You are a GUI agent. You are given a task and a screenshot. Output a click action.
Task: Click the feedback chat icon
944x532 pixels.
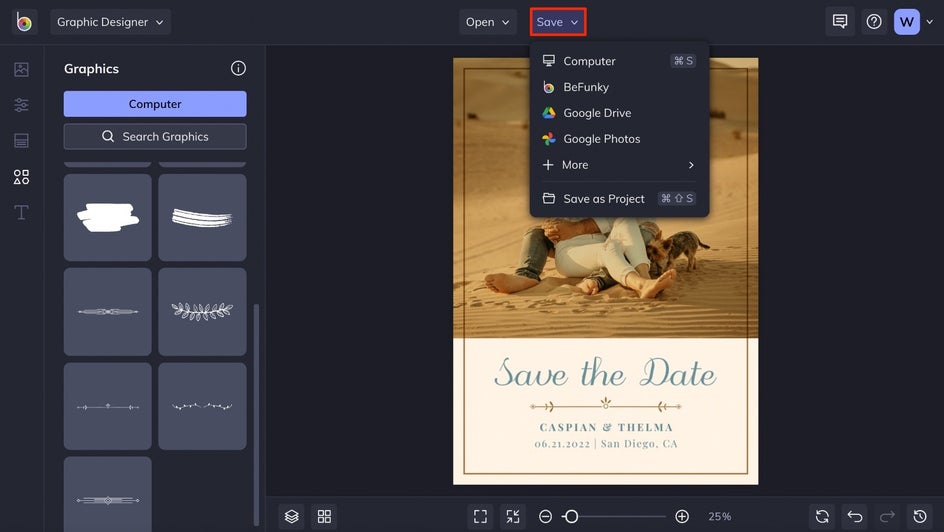tap(840, 22)
